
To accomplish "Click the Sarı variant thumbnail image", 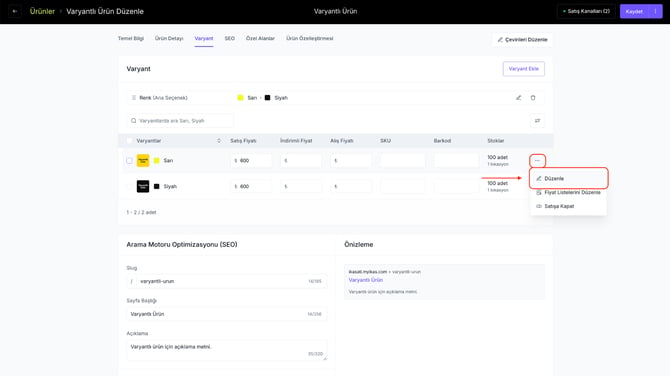I will [143, 161].
